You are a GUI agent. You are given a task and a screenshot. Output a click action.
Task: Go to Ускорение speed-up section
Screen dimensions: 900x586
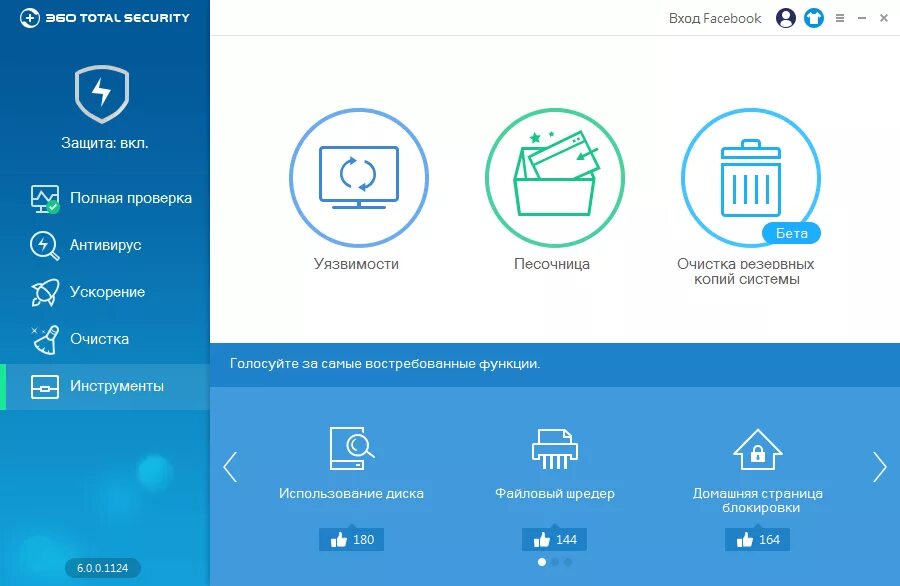[105, 292]
